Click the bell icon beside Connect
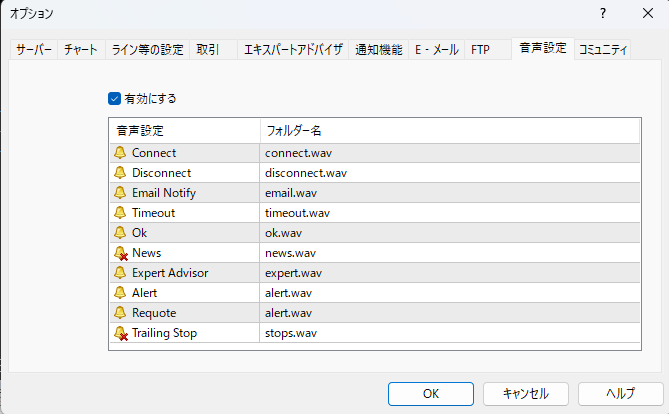669x414 pixels. point(120,153)
